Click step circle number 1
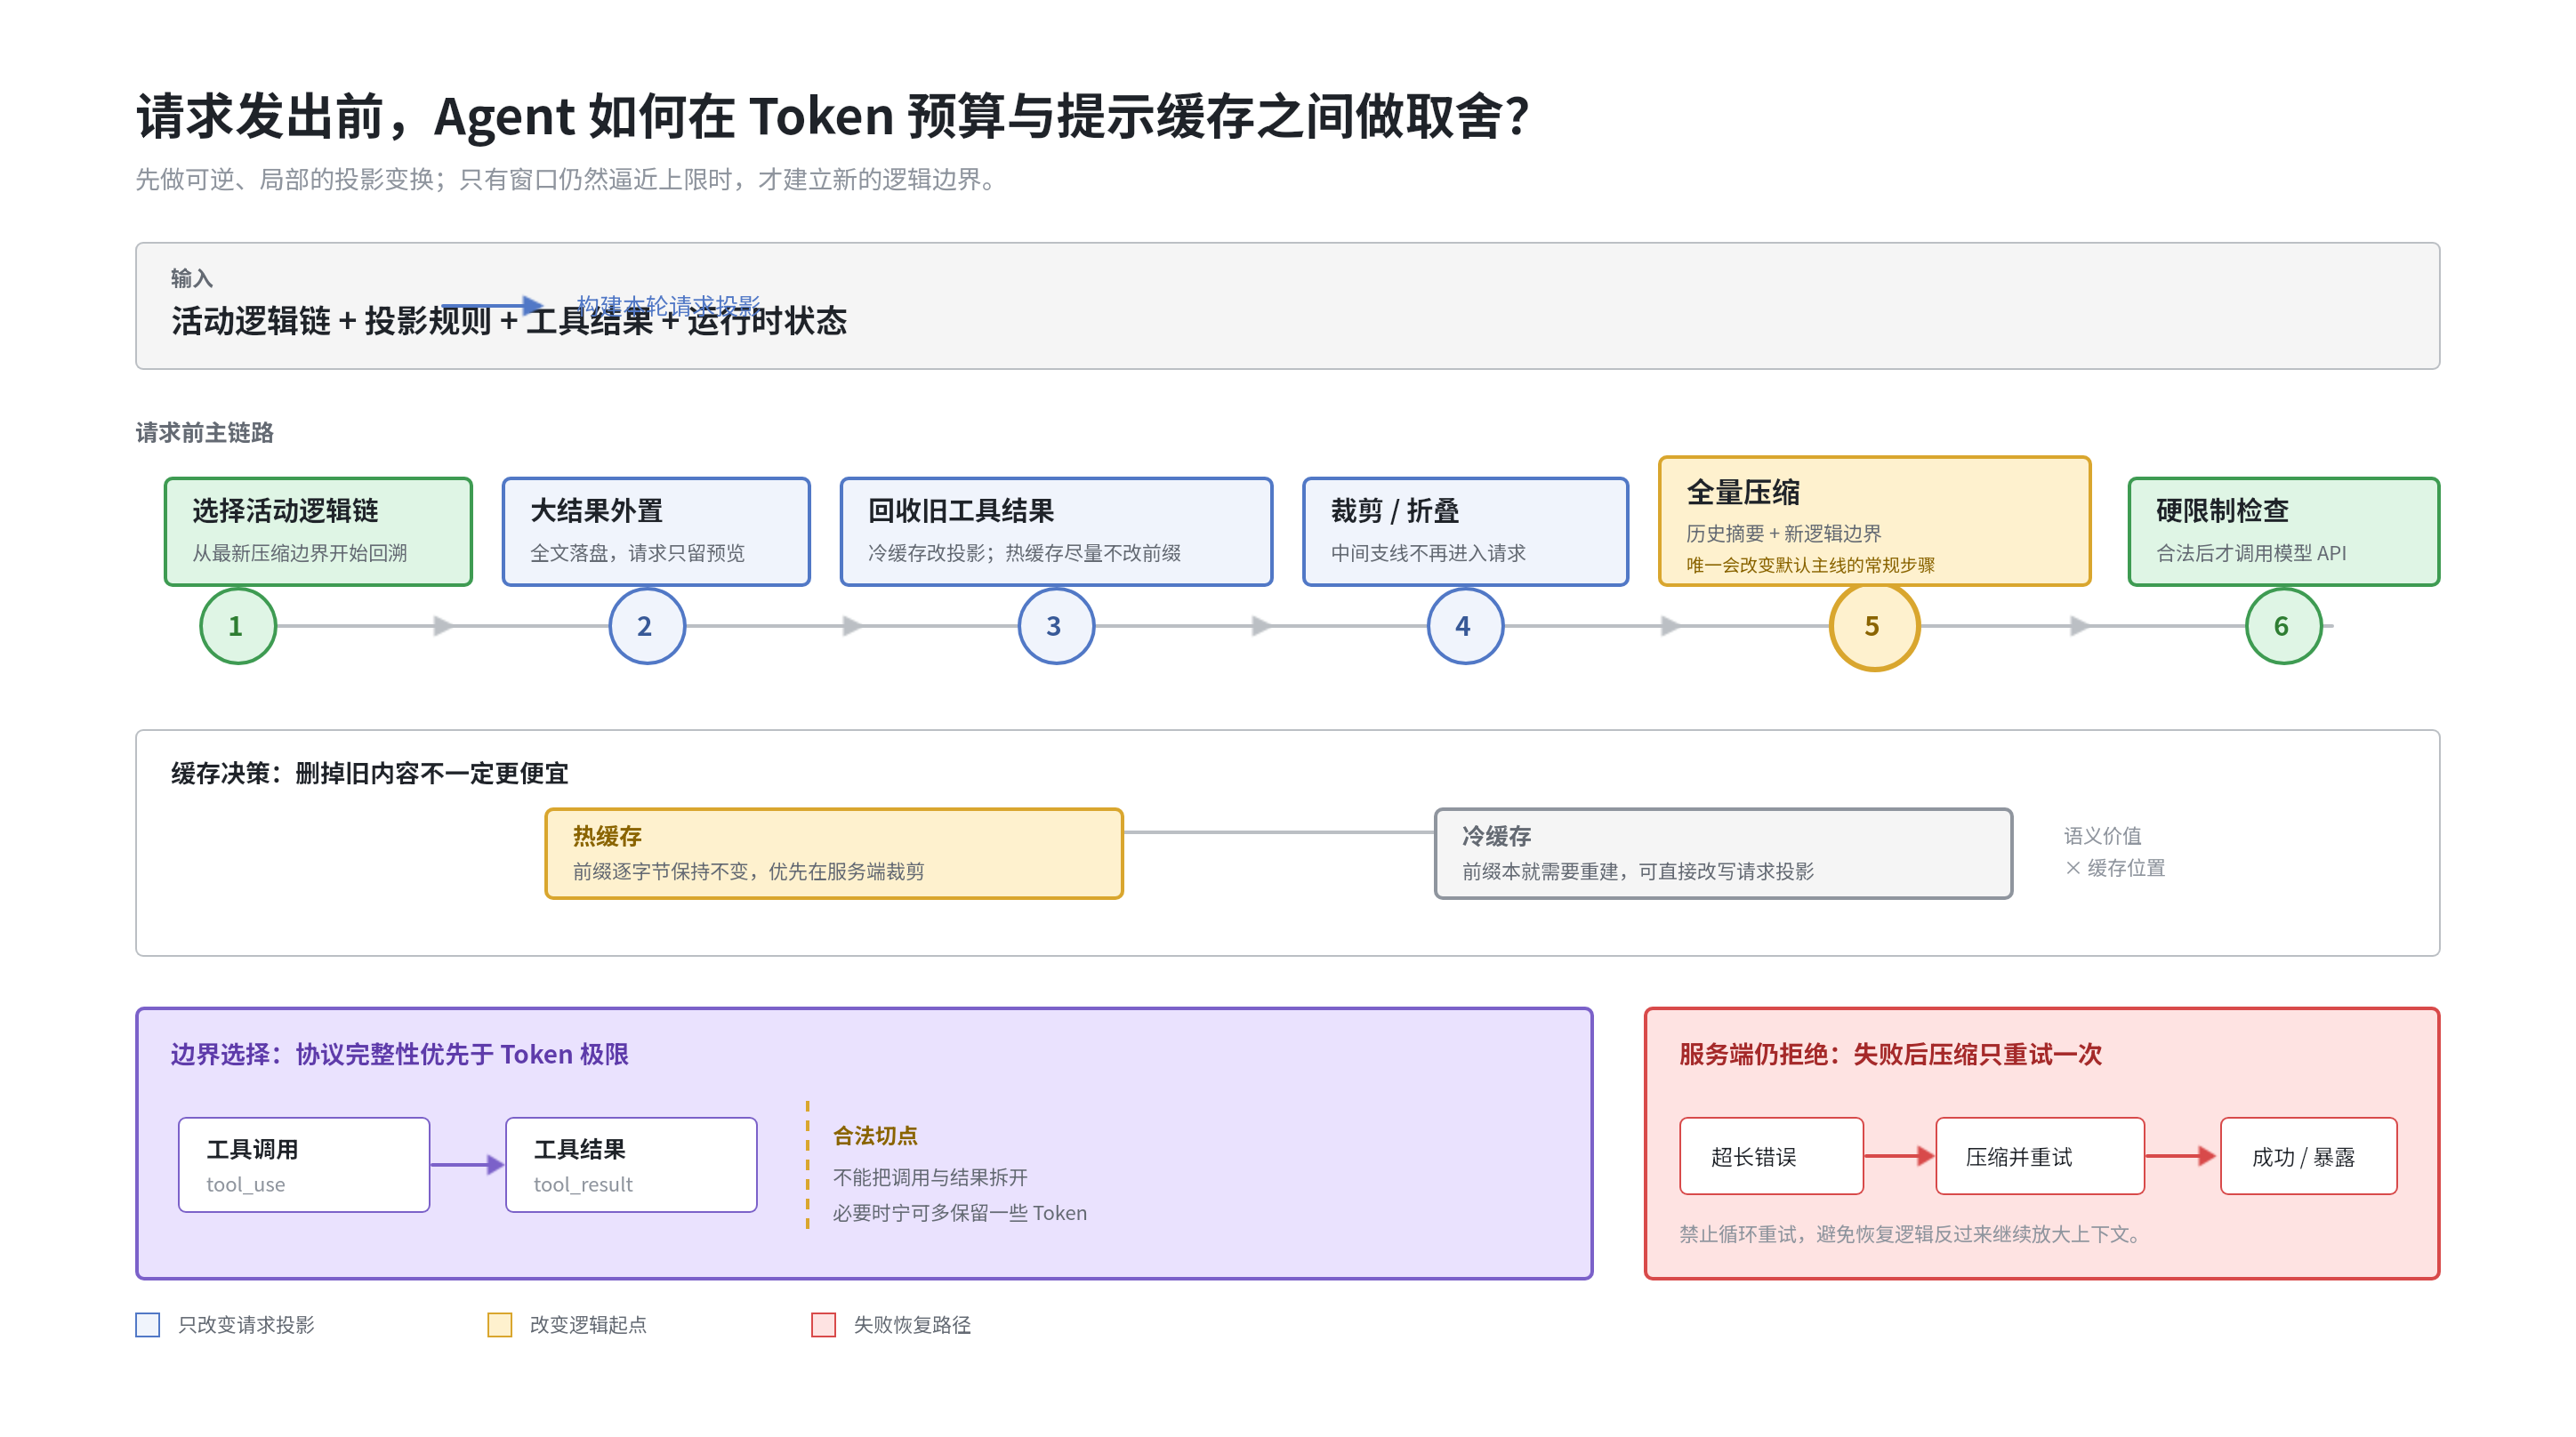 pos(238,626)
